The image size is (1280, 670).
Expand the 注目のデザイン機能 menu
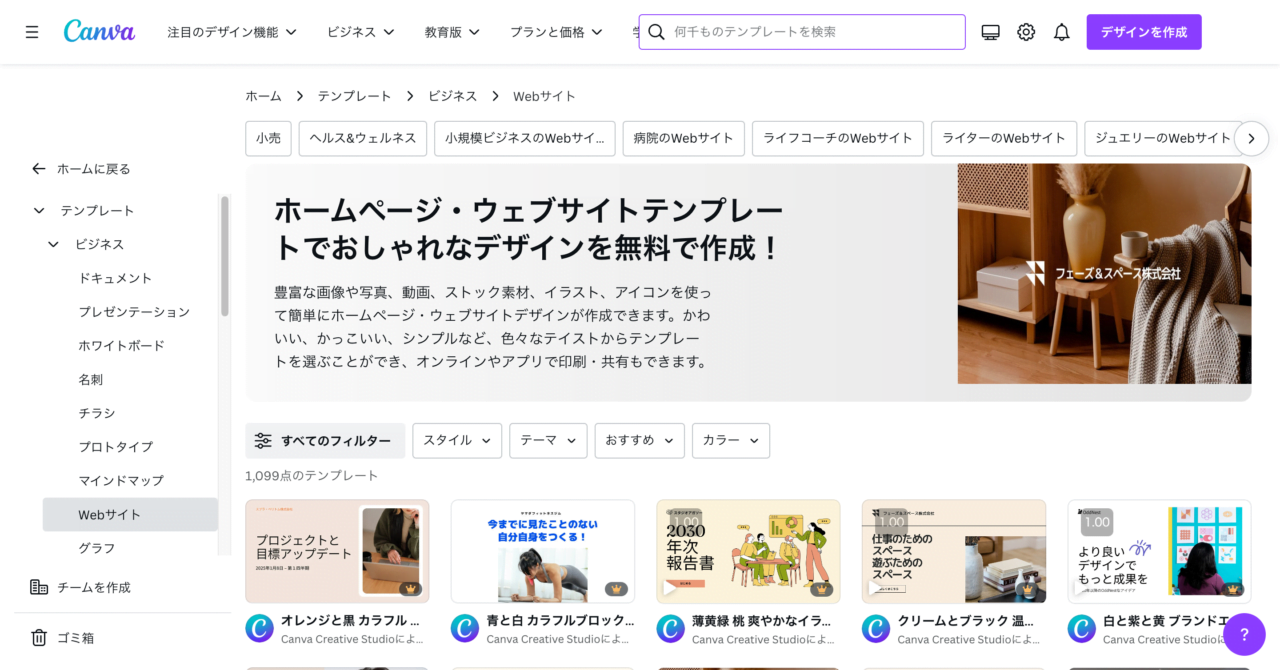[232, 32]
